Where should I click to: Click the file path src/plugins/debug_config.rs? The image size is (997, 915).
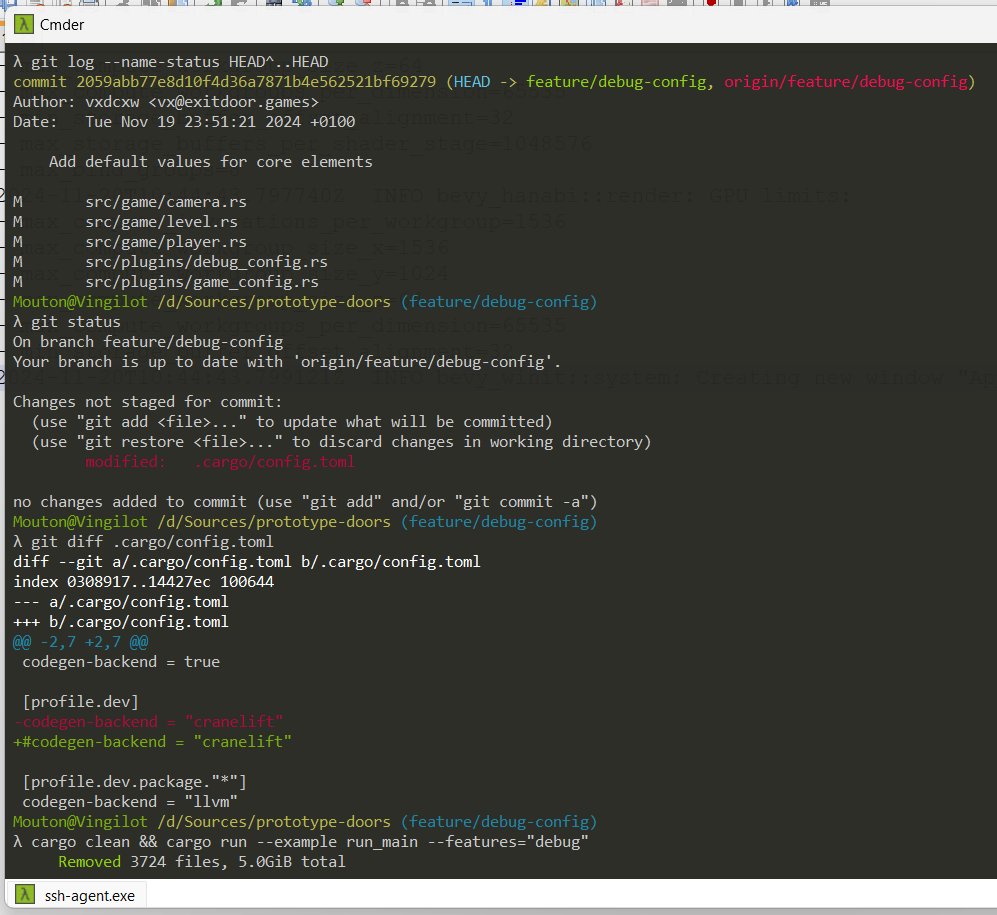[207, 262]
